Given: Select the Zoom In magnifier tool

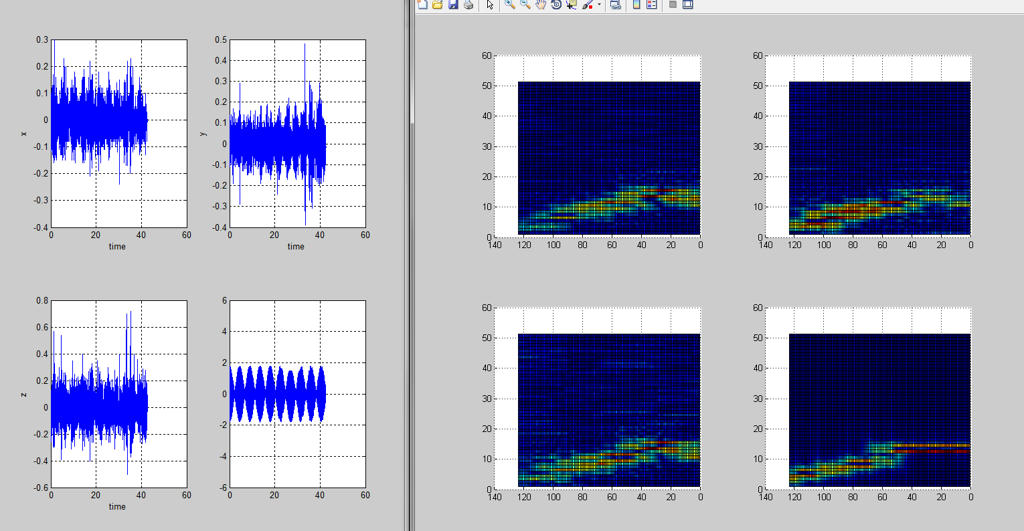Looking at the screenshot, I should click(x=509, y=5).
